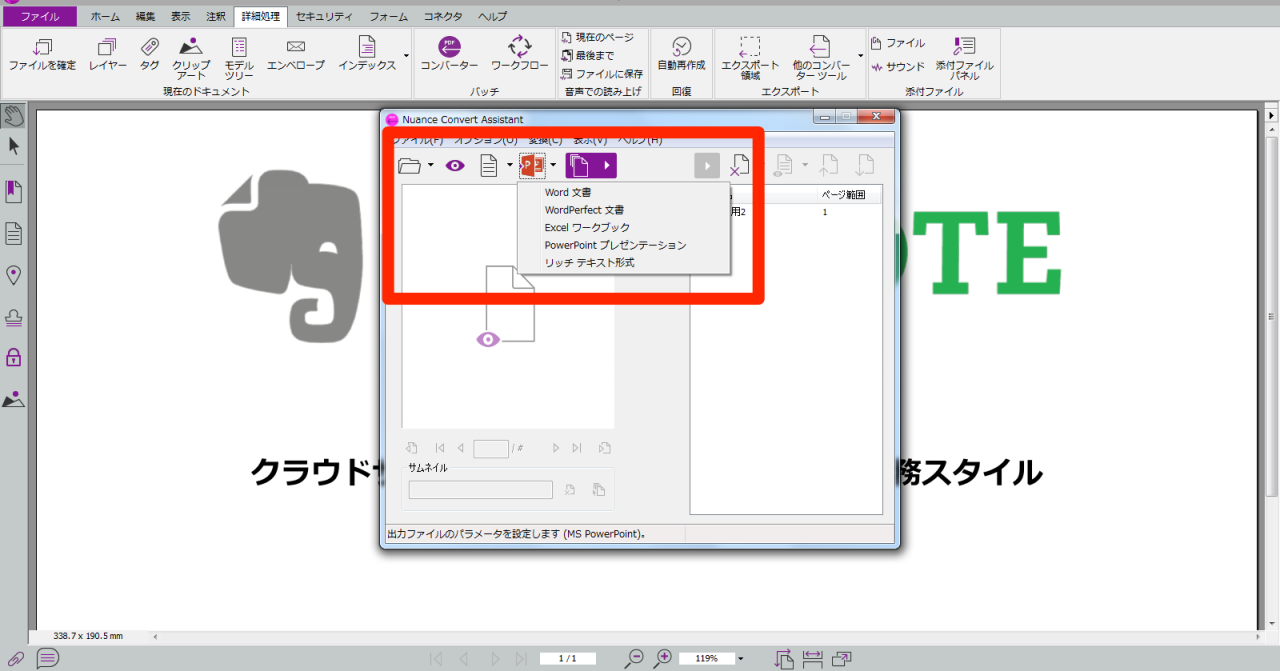This screenshot has width=1280, height=671.
Task: Click the page number box in Convert Assistant preview
Action: click(491, 449)
